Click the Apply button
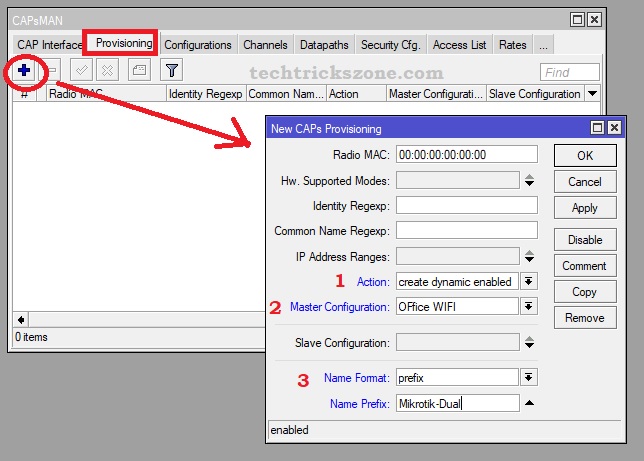The image size is (644, 461). point(584,208)
